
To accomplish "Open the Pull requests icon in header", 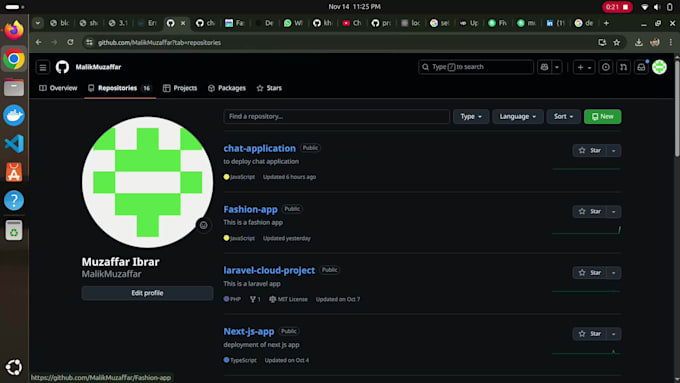I will point(624,67).
